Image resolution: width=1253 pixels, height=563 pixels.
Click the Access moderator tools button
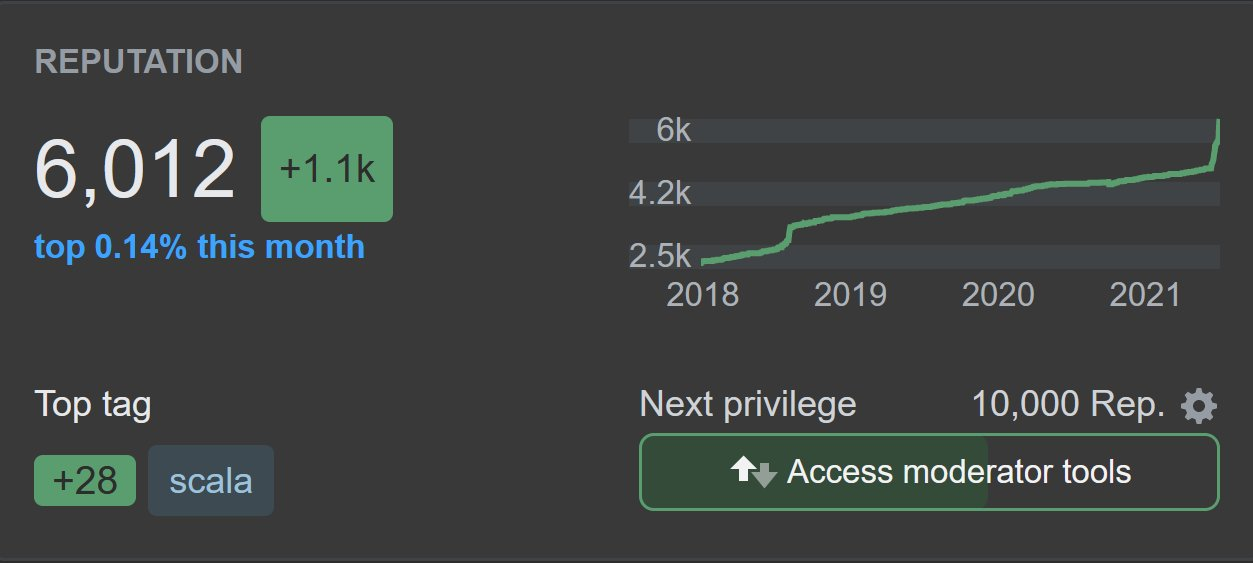929,472
